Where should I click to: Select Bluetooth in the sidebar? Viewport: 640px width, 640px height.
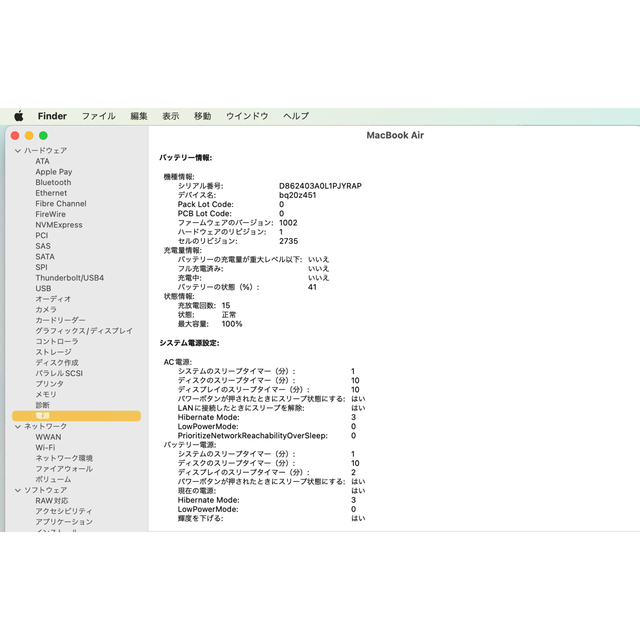tap(53, 182)
